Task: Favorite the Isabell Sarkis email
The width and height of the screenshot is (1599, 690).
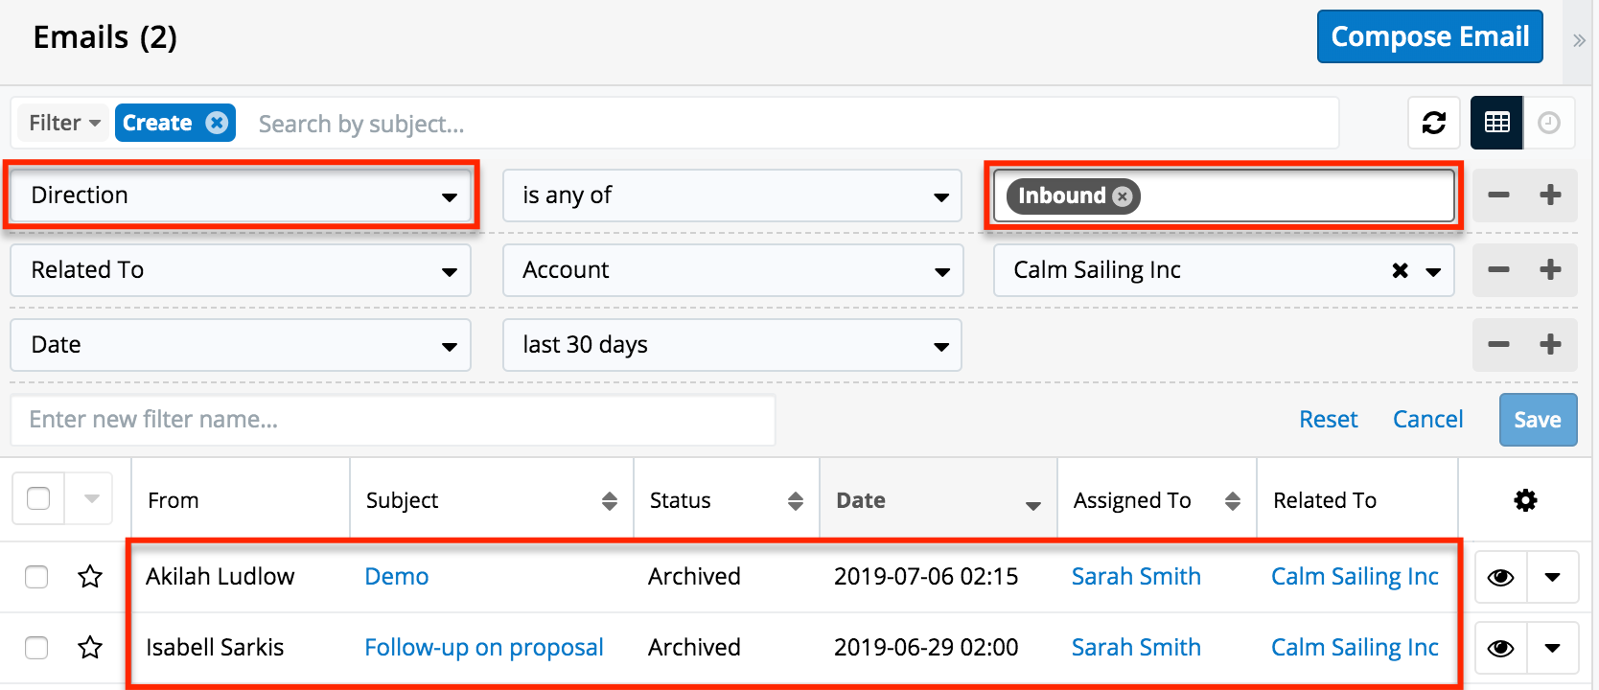Action: coord(90,648)
